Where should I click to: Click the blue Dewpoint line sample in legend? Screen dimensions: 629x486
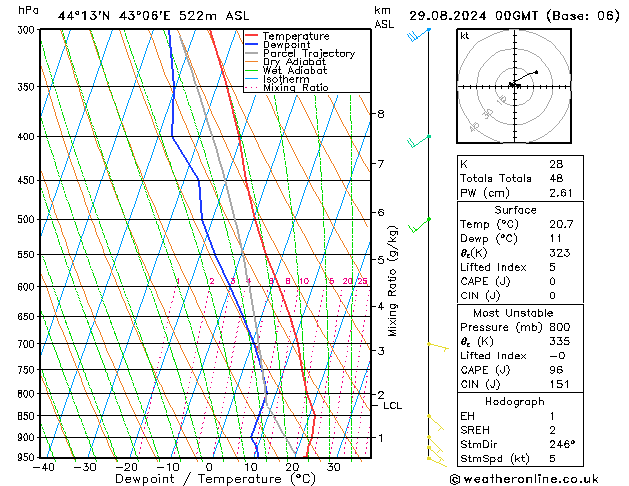coord(251,44)
